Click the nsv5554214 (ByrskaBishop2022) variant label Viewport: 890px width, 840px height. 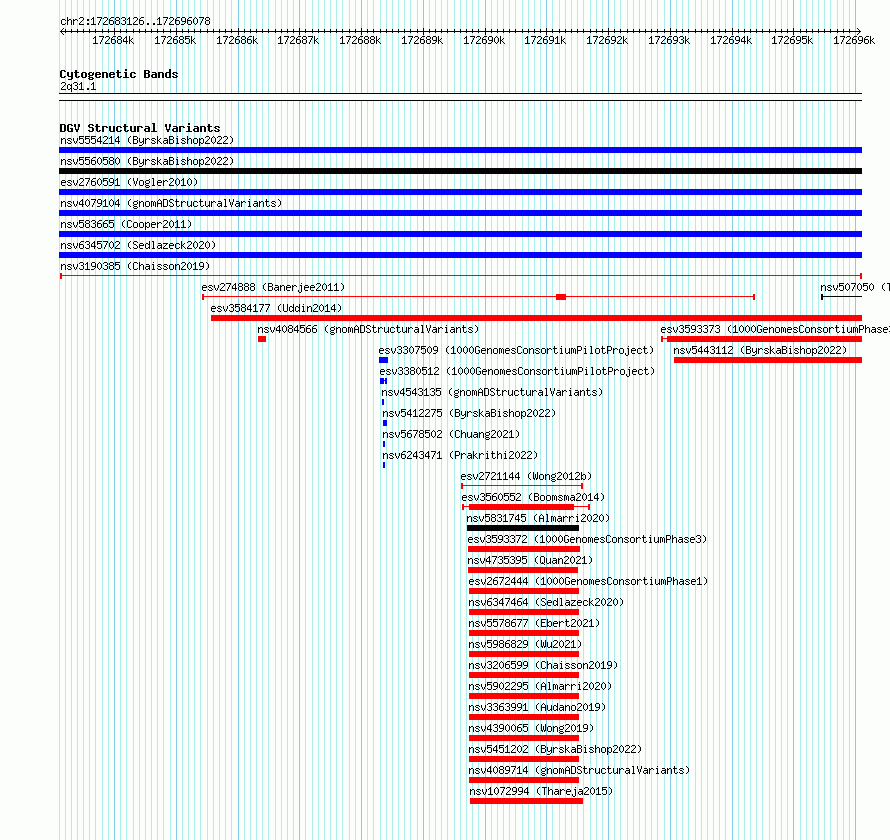147,140
